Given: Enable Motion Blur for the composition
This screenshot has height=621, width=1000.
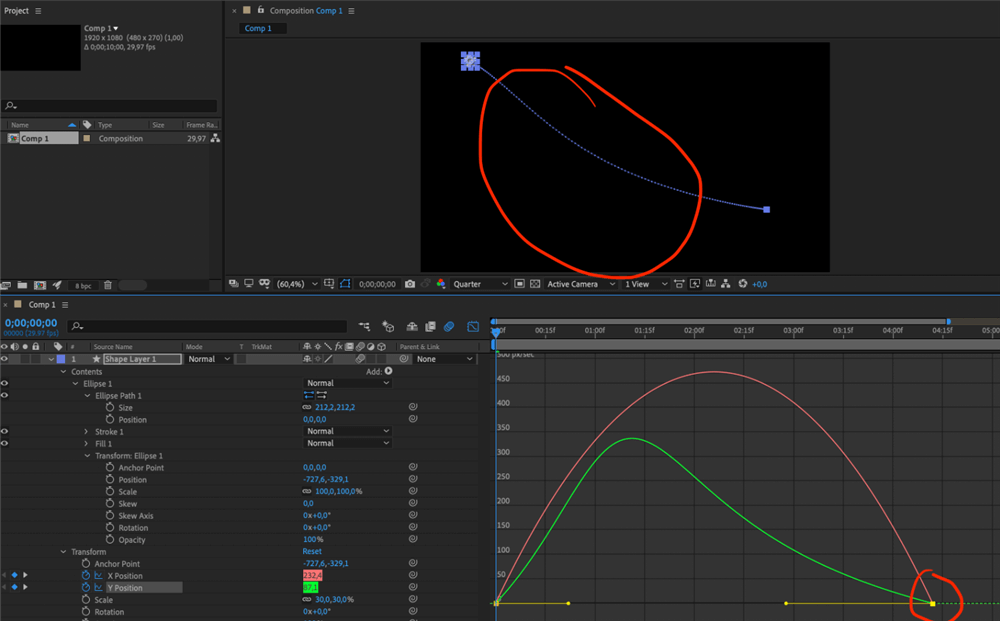Looking at the screenshot, I should (448, 326).
